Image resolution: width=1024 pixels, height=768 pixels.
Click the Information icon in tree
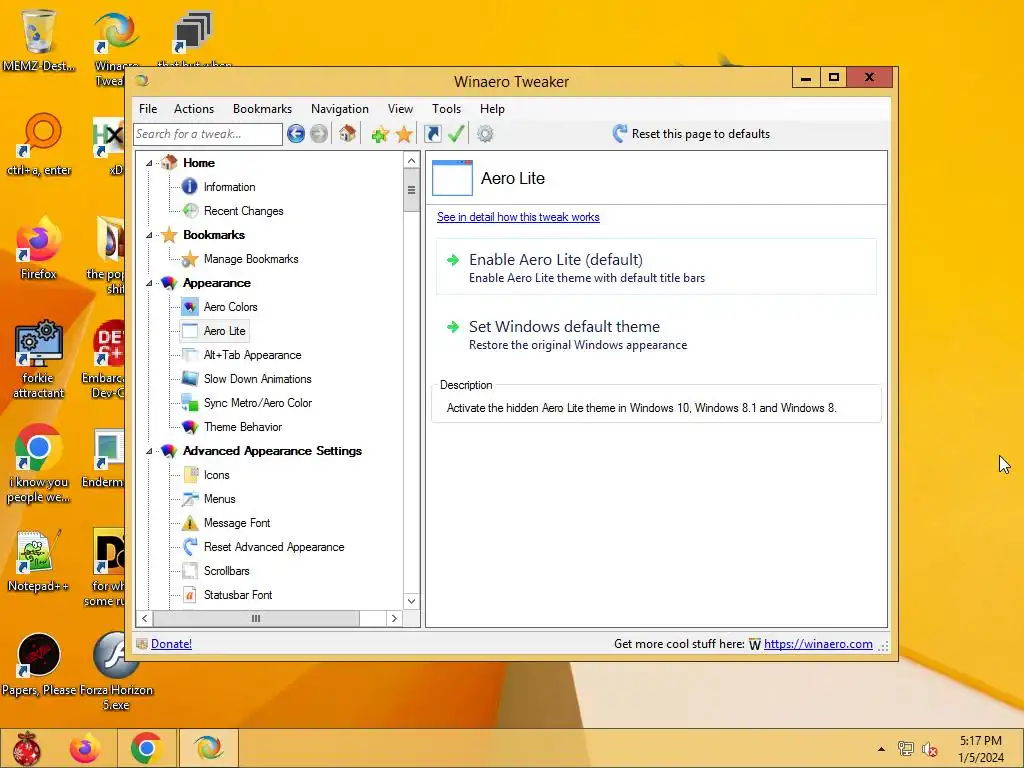pyautogui.click(x=189, y=187)
